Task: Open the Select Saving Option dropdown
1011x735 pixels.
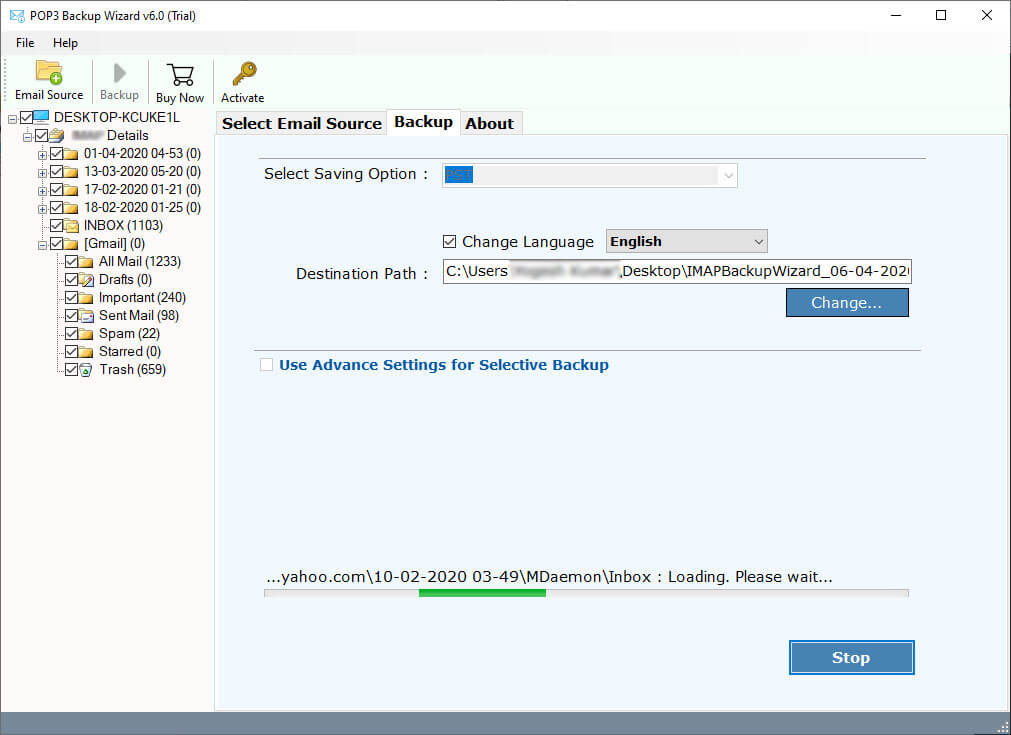Action: click(589, 175)
